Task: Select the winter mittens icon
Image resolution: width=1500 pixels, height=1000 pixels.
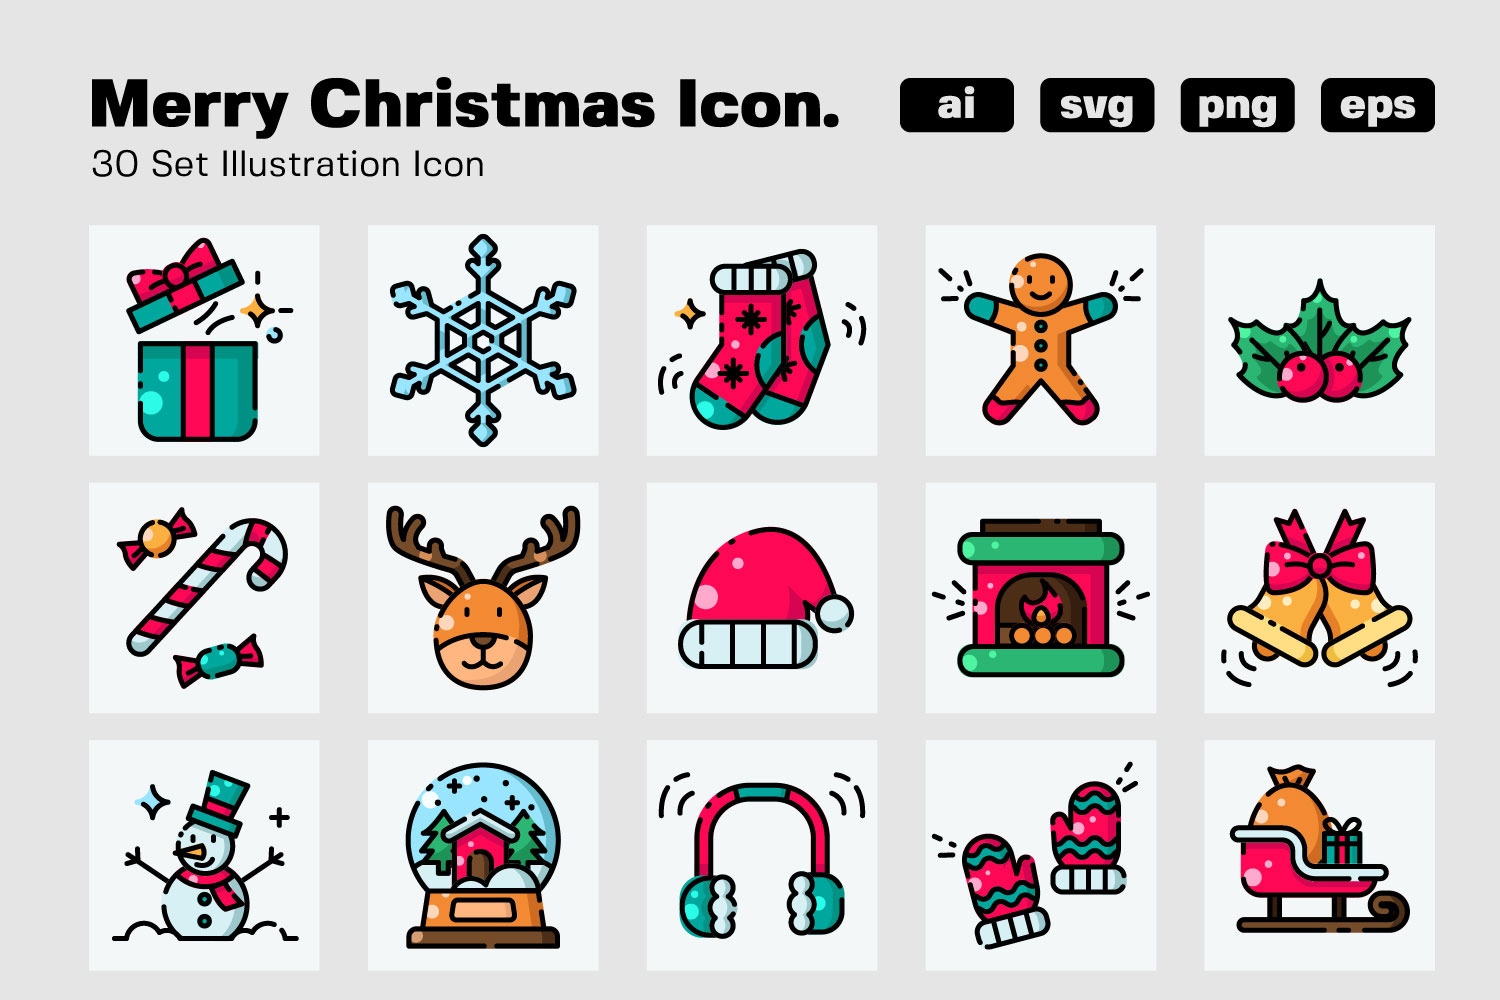Action: click(x=1041, y=855)
